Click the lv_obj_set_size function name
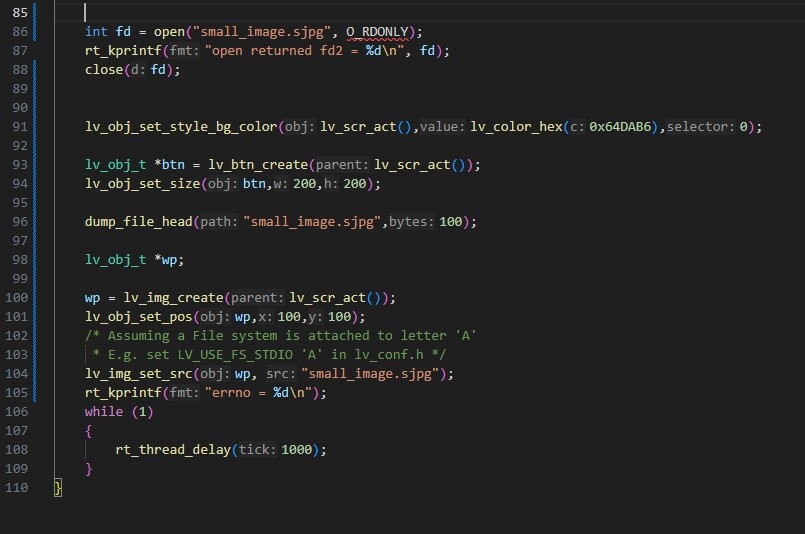Viewport: 805px width, 534px height. [142, 184]
